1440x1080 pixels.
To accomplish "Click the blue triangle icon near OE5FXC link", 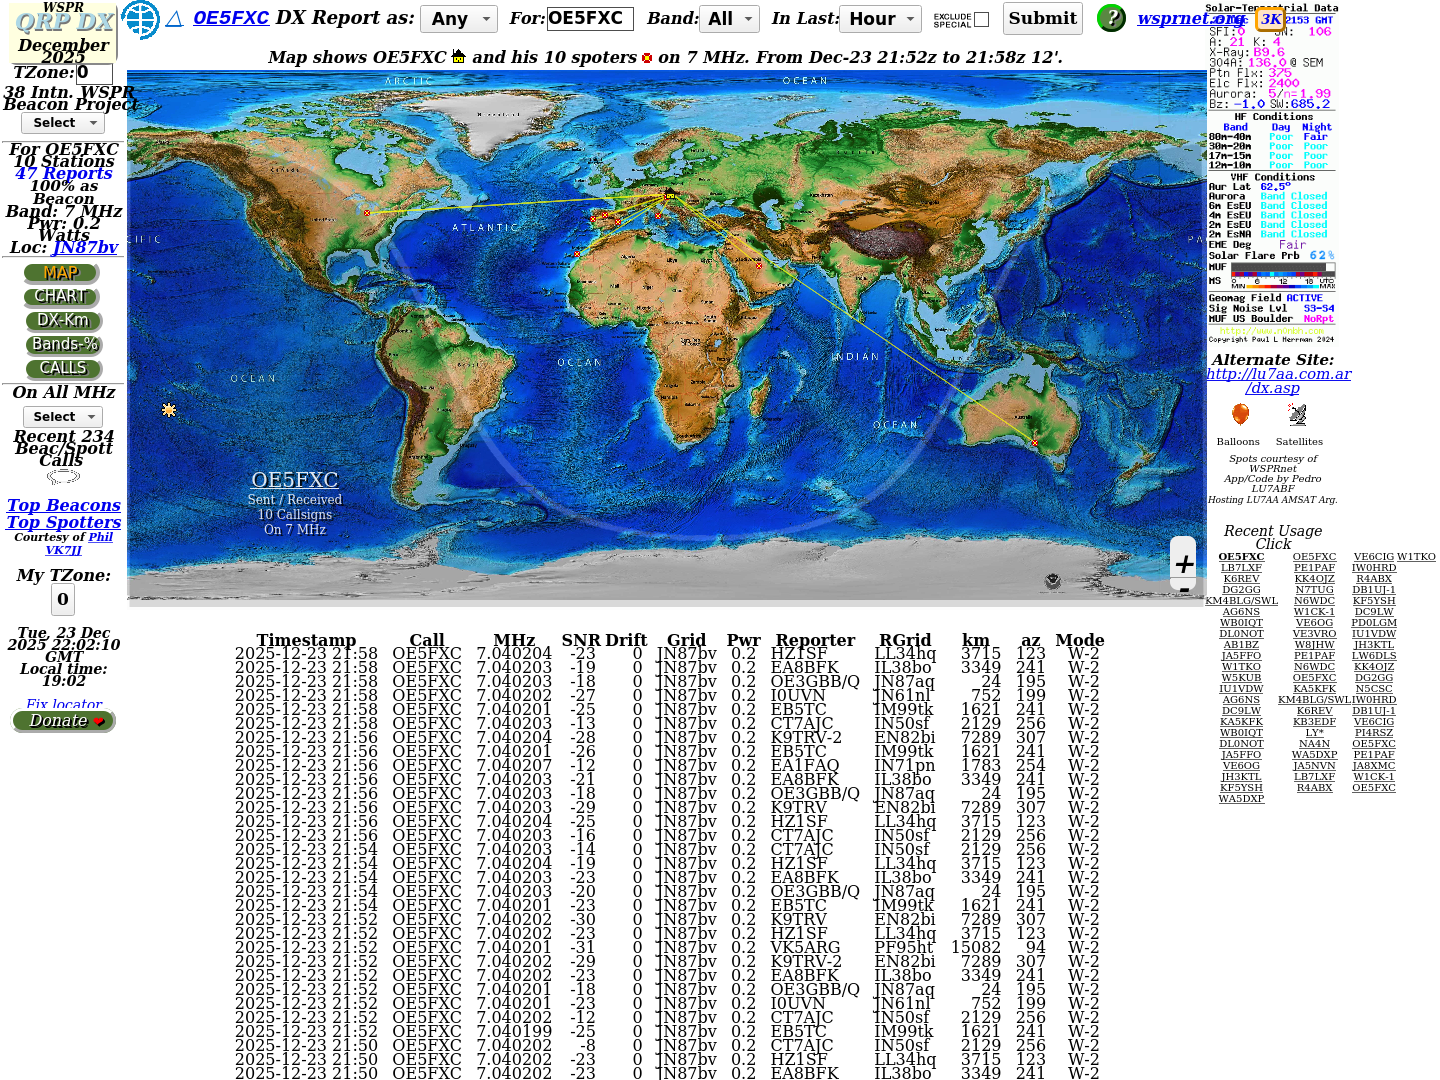I will click(174, 19).
